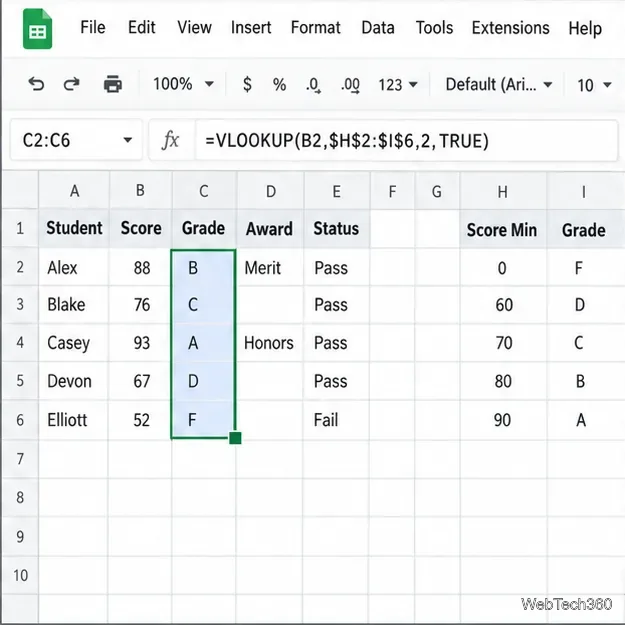The height and width of the screenshot is (625, 625).
Task: Click the VLOOKUP formula bar
Action: pyautogui.click(x=407, y=141)
